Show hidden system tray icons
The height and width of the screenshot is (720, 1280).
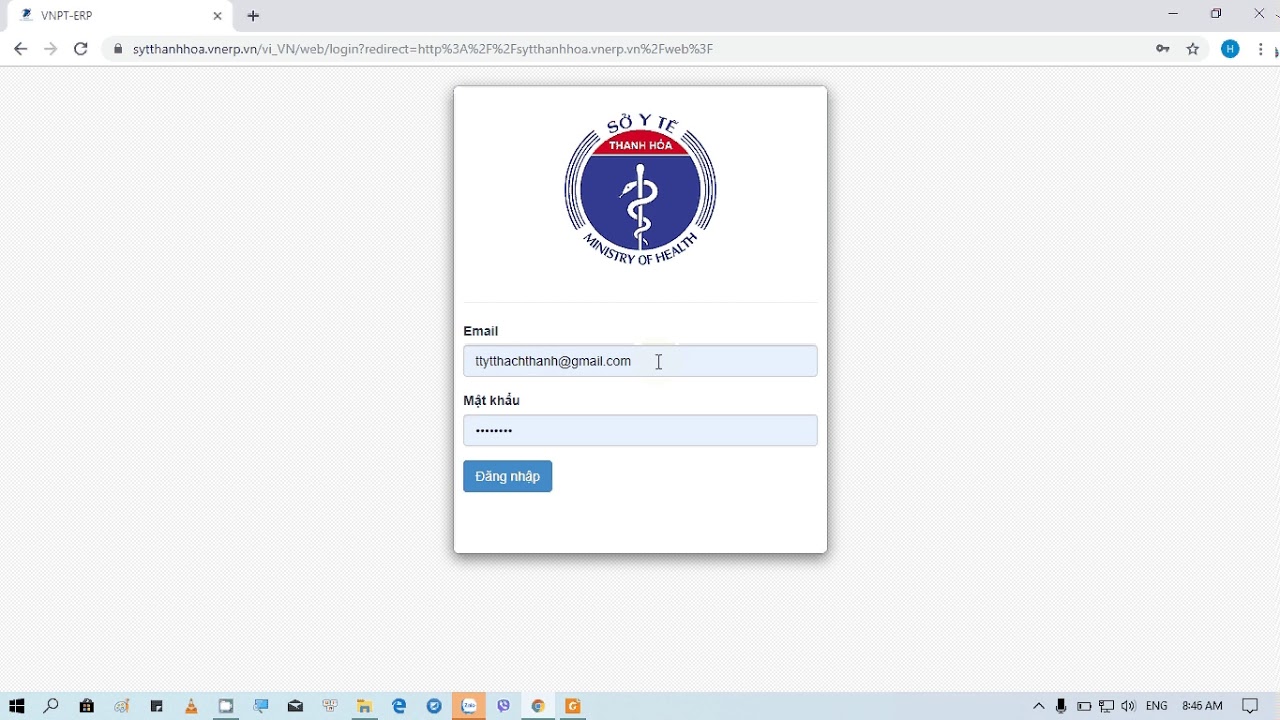(x=1038, y=706)
